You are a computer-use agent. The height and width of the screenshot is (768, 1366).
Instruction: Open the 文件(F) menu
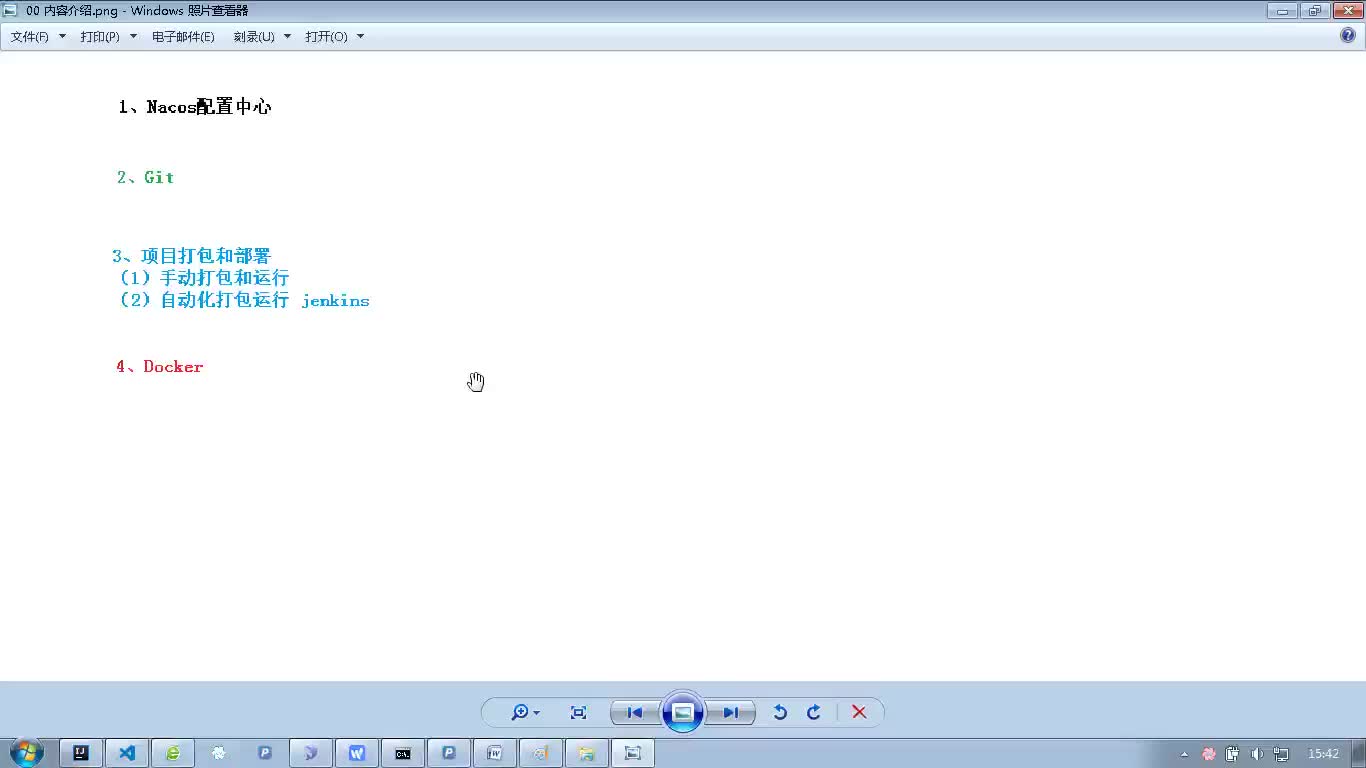(x=38, y=36)
